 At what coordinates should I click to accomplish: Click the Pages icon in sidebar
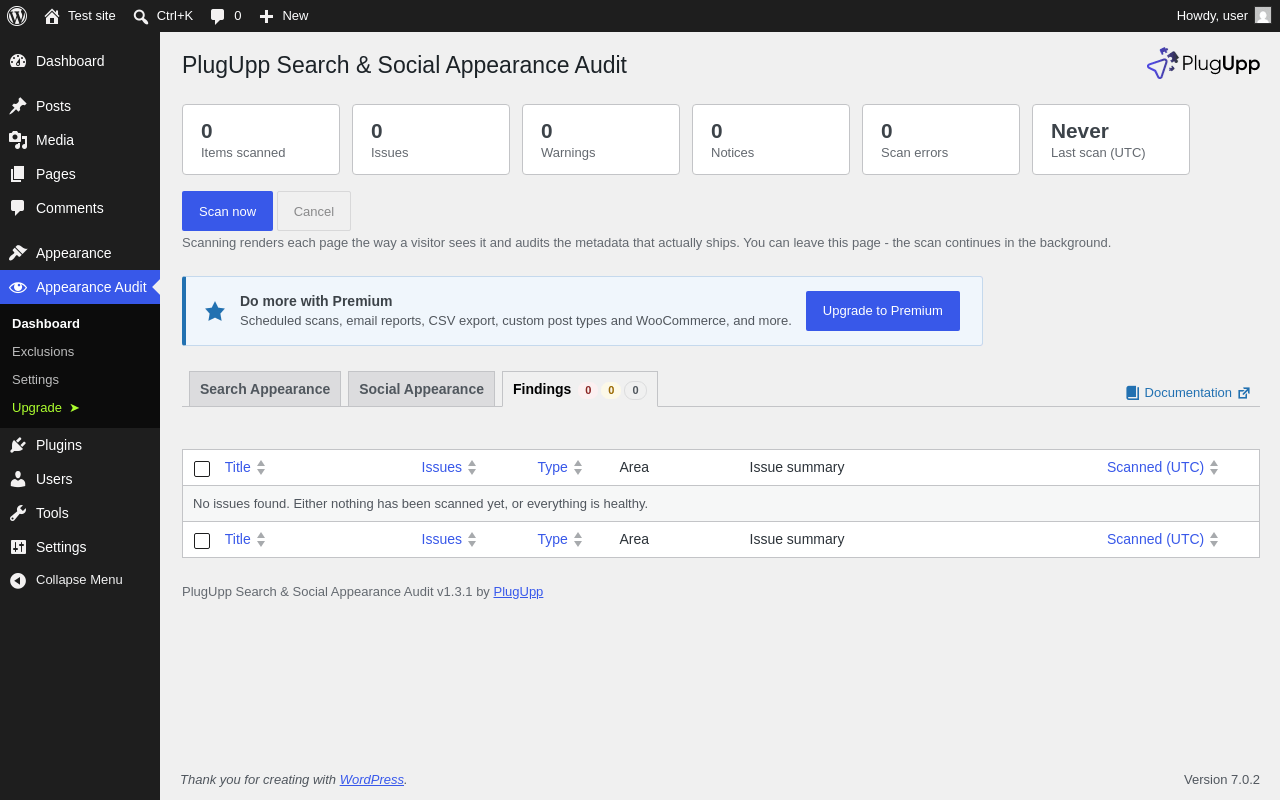[x=18, y=174]
